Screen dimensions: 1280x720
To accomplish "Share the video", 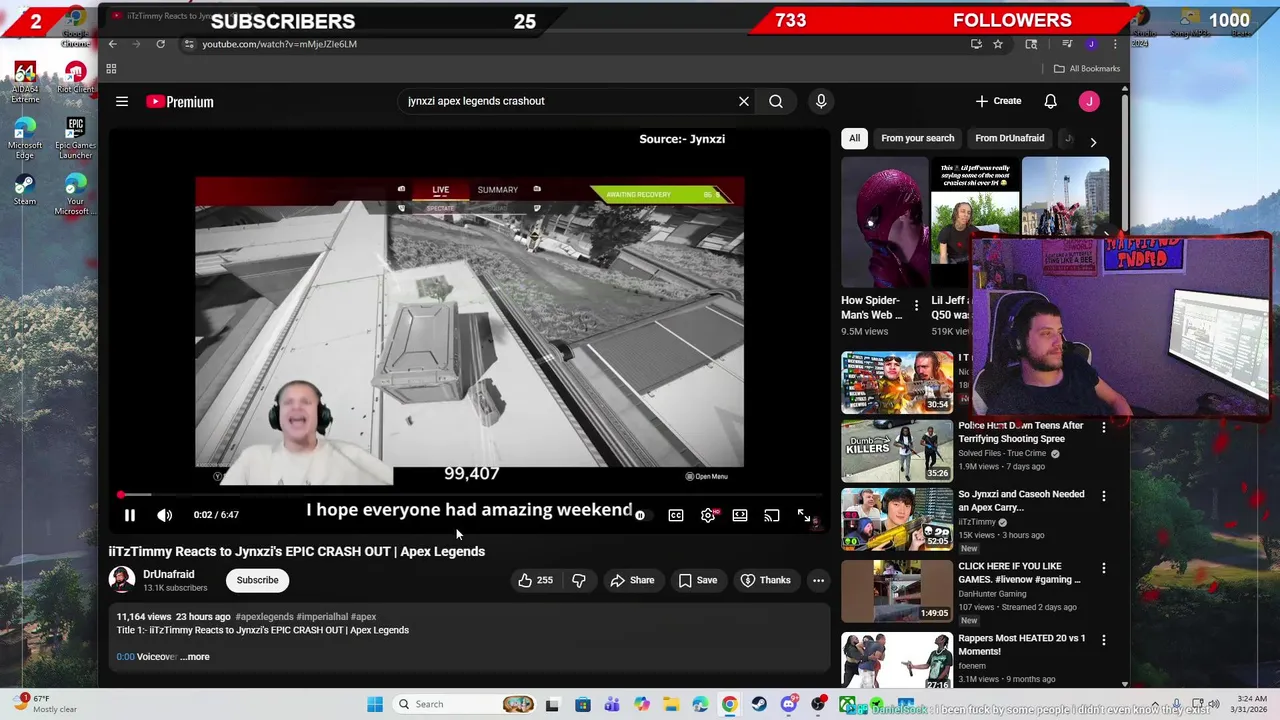I will [632, 580].
